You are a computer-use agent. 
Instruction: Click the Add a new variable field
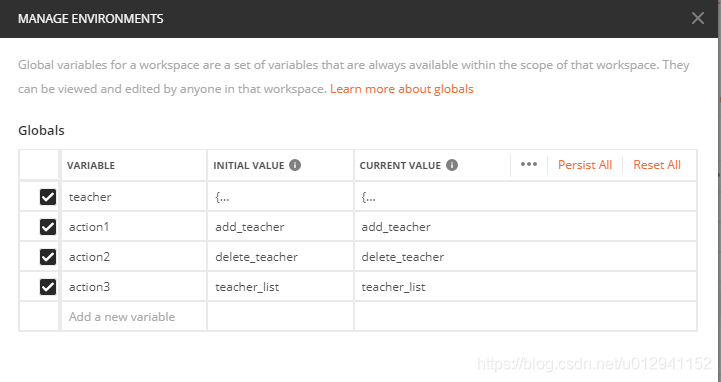pyautogui.click(x=134, y=317)
